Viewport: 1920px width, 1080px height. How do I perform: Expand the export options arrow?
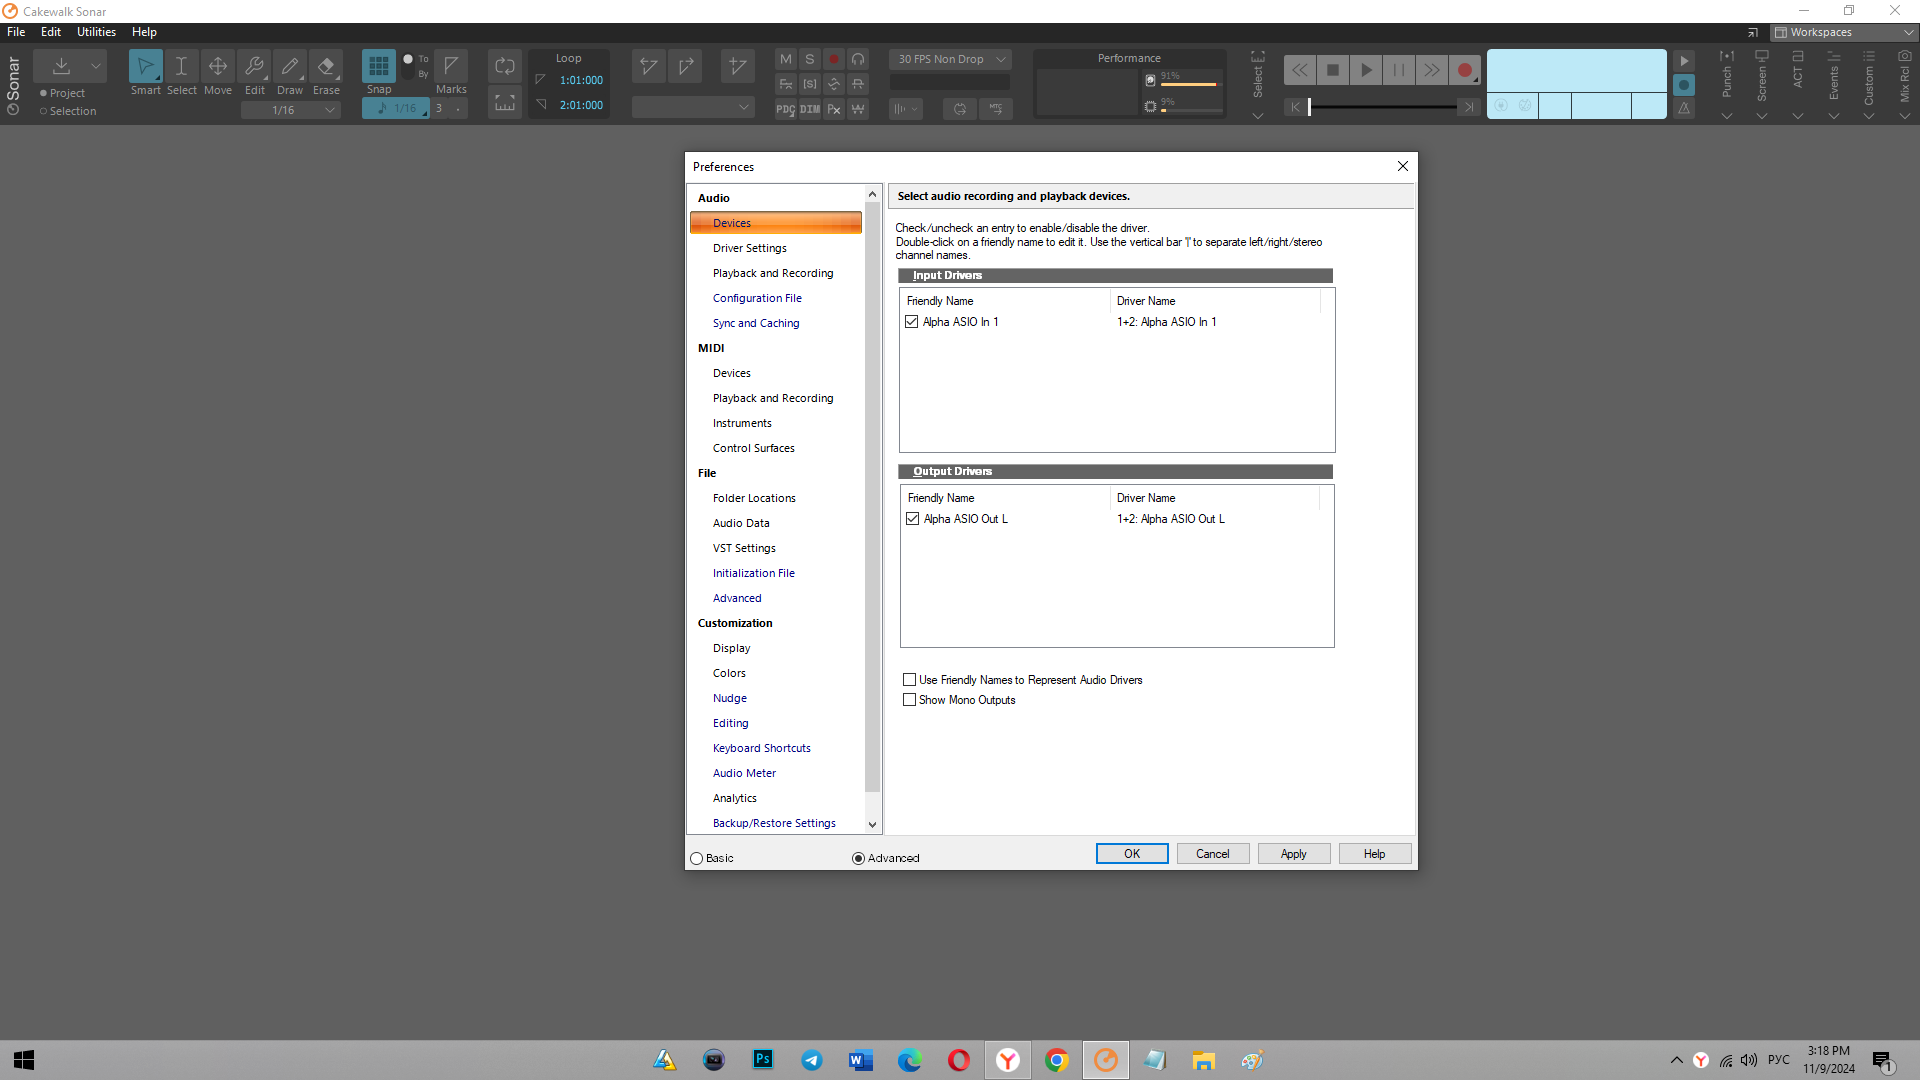tap(96, 66)
